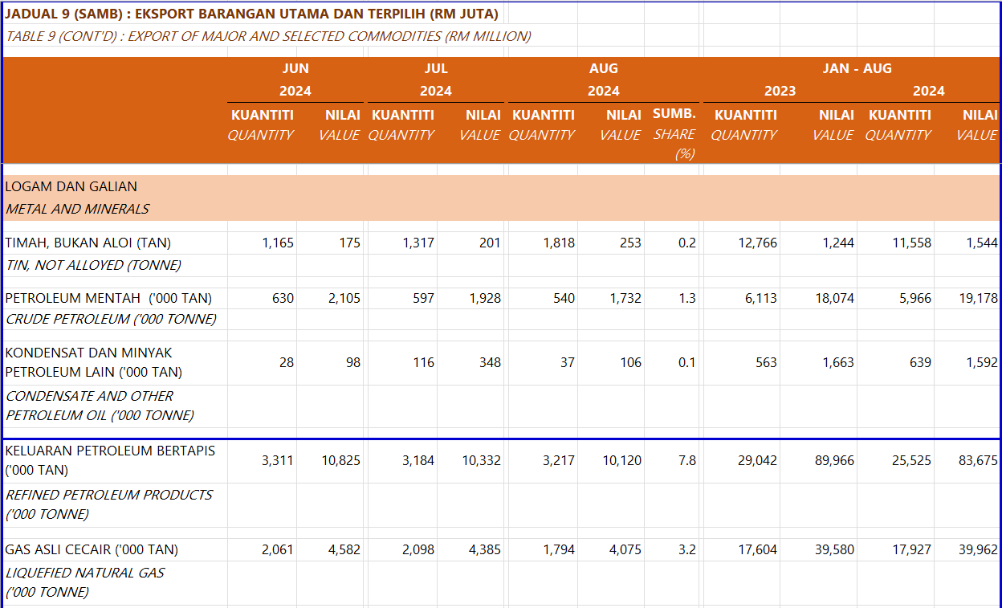Select LNG August quantity cell 1,794
The height and width of the screenshot is (608, 1002).
(558, 550)
